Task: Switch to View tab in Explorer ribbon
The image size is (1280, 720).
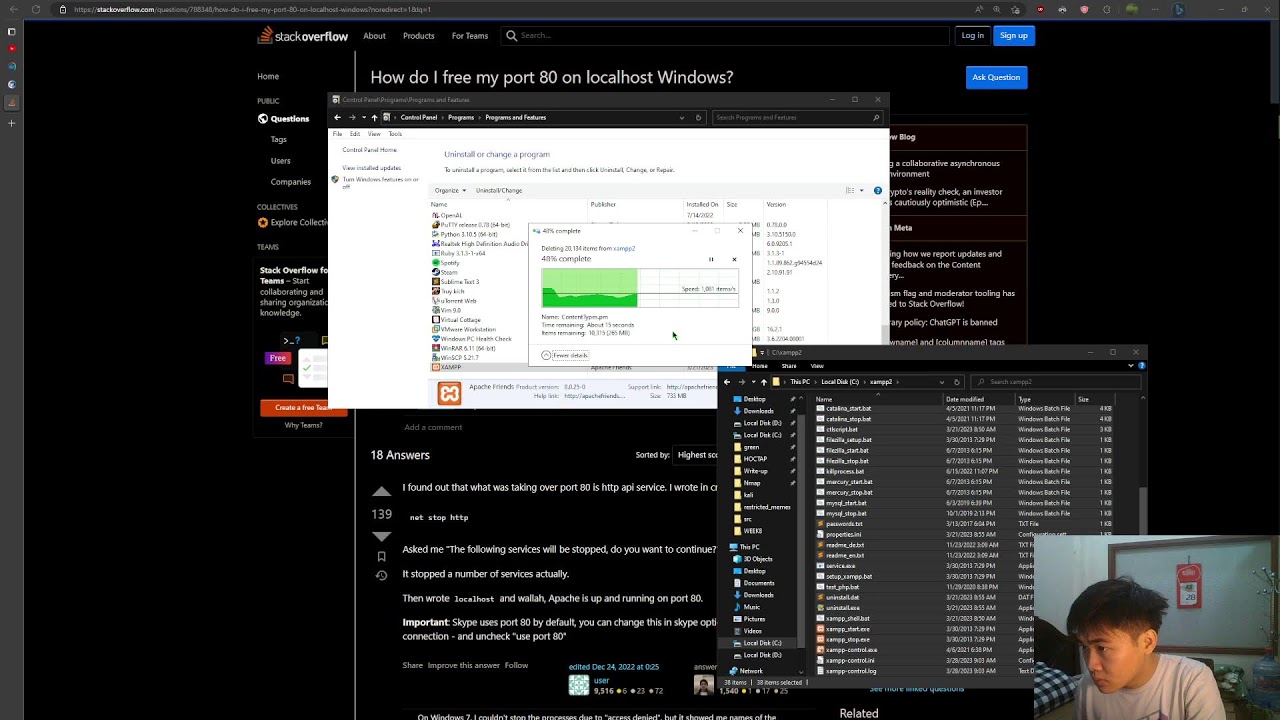Action: coord(817,366)
